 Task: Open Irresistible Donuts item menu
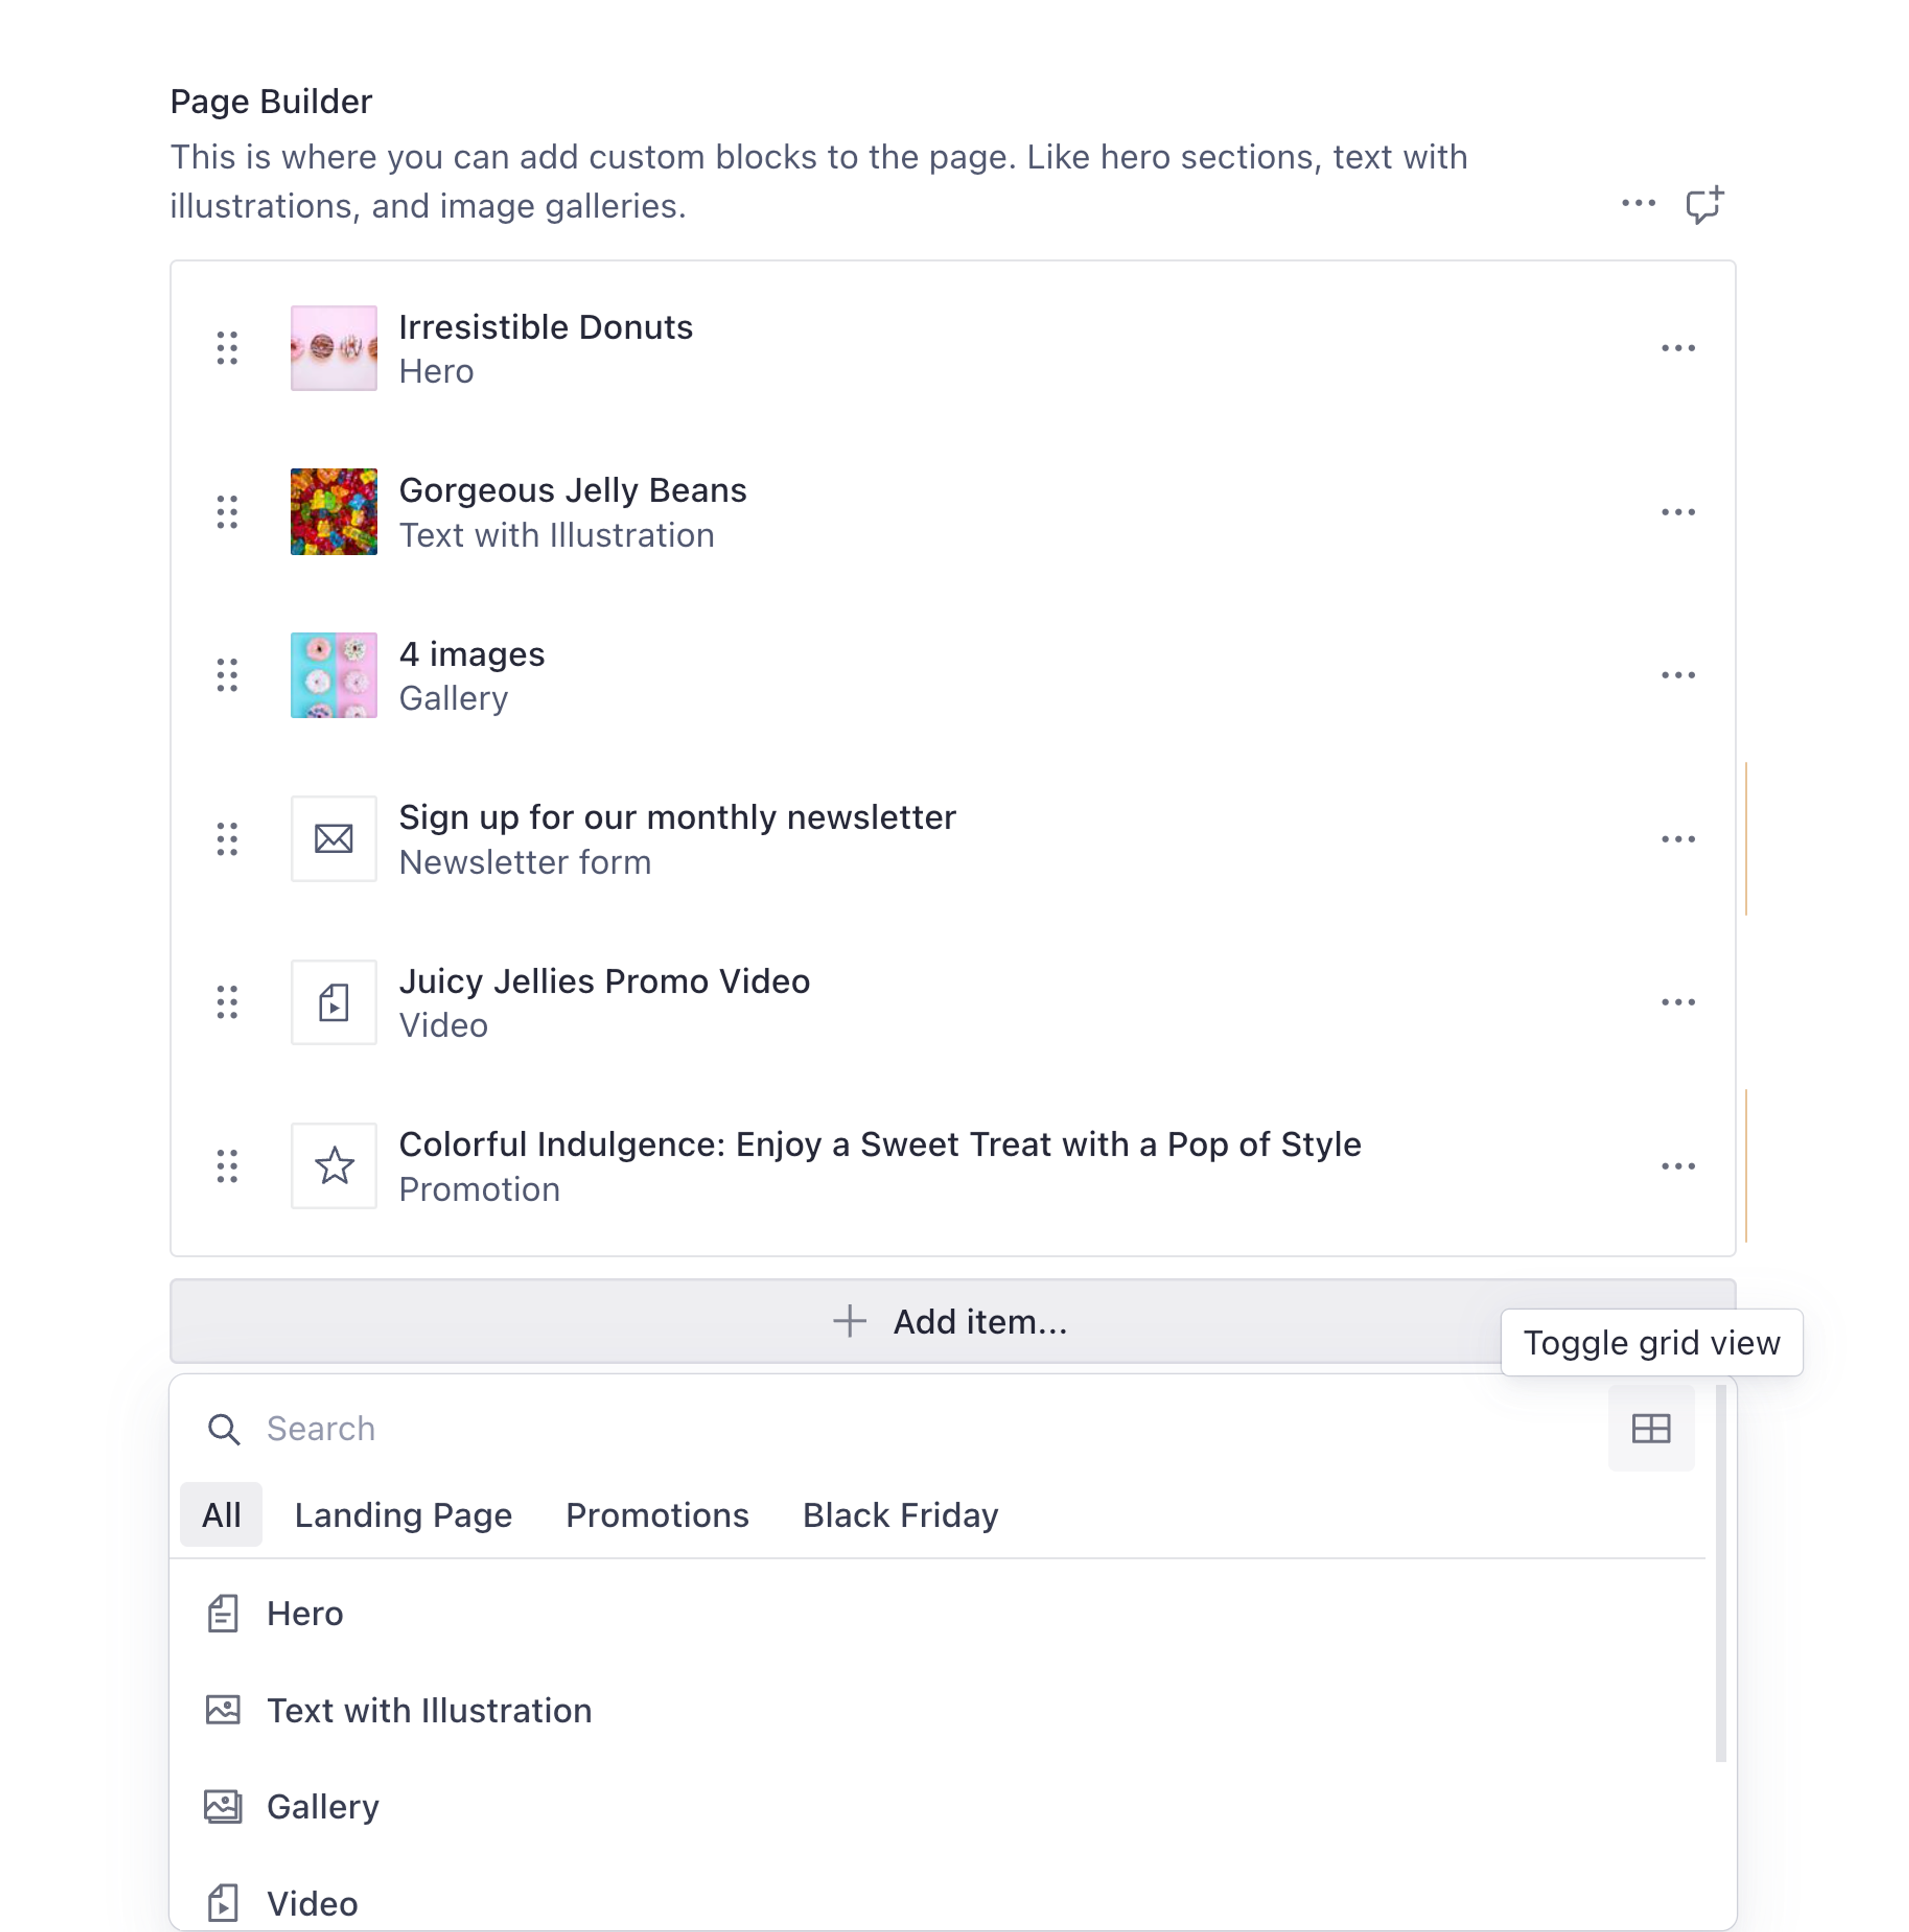click(1677, 348)
